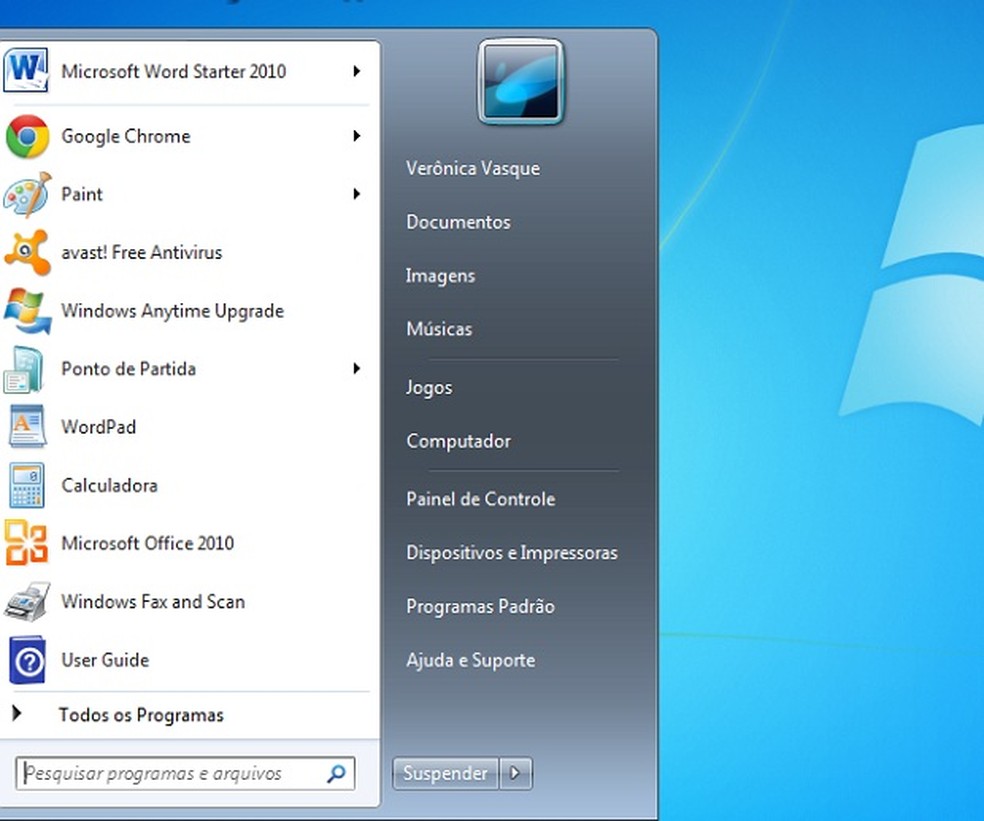Open Jogos
Image resolution: width=984 pixels, height=821 pixels.
pyautogui.click(x=429, y=387)
